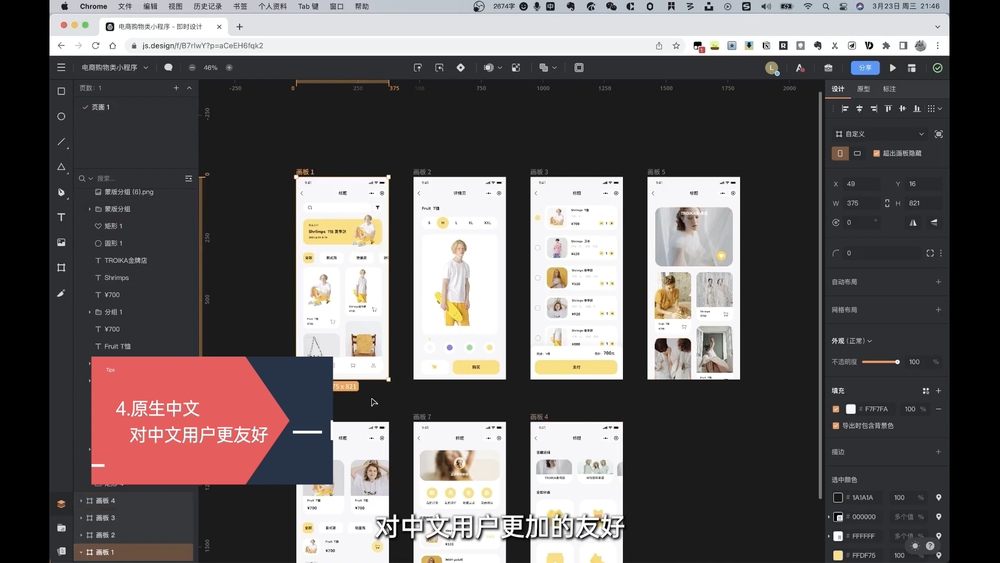Image resolution: width=1000 pixels, height=563 pixels.
Task: Switch to the 设计 tab
Action: coord(837,89)
